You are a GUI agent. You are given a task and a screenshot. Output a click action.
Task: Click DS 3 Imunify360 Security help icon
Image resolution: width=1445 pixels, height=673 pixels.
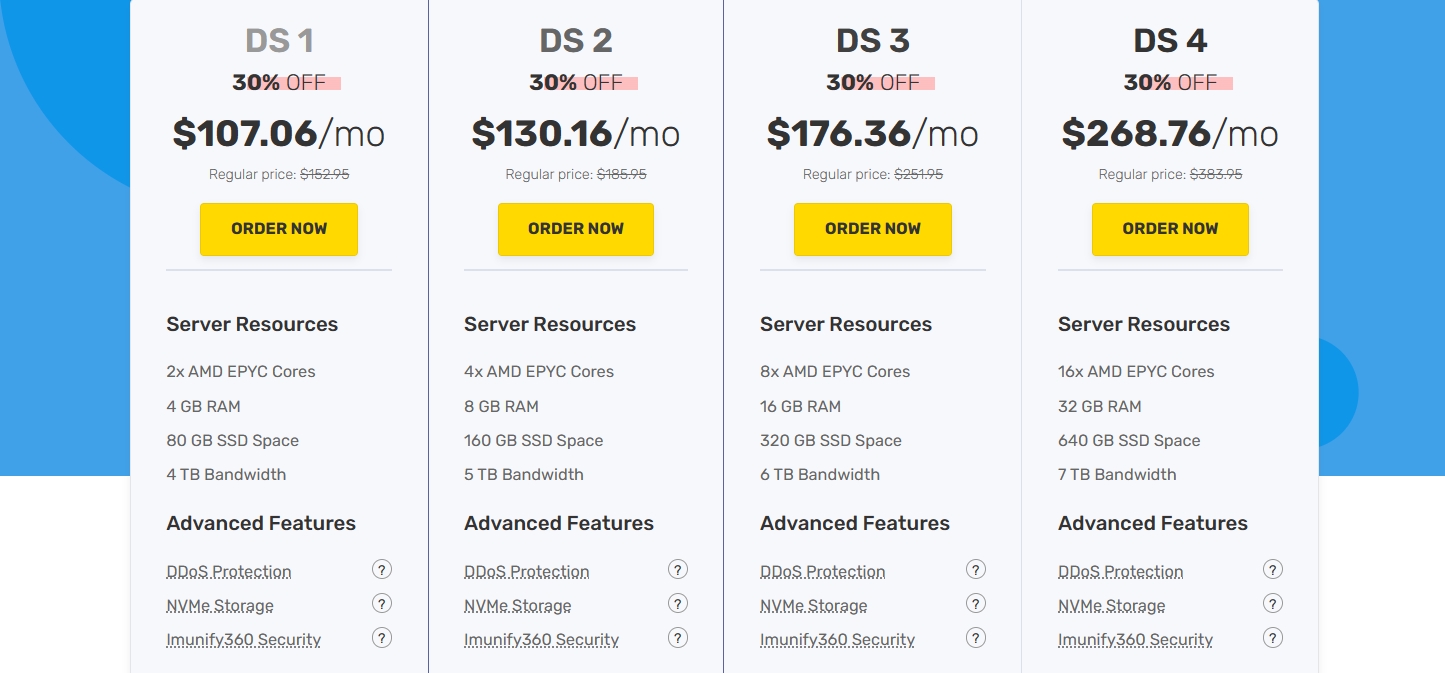[x=976, y=638]
